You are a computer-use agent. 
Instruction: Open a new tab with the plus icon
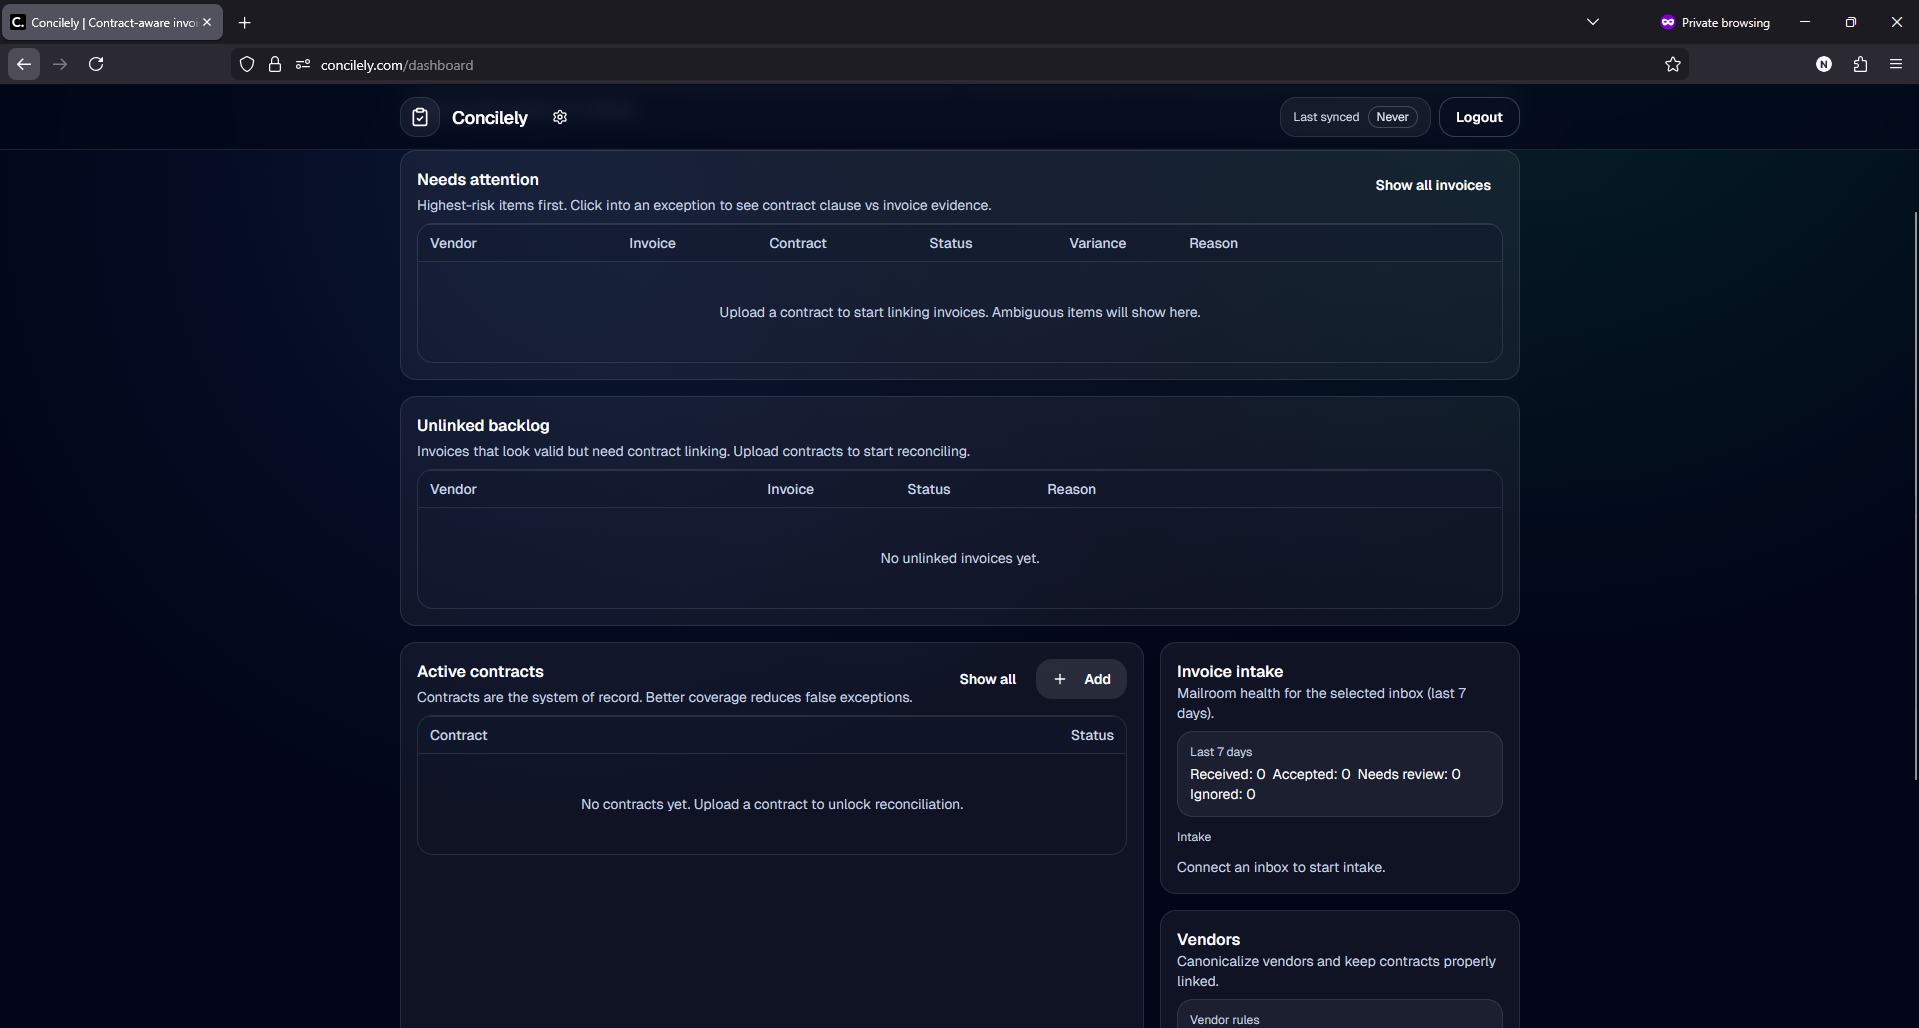(x=244, y=22)
